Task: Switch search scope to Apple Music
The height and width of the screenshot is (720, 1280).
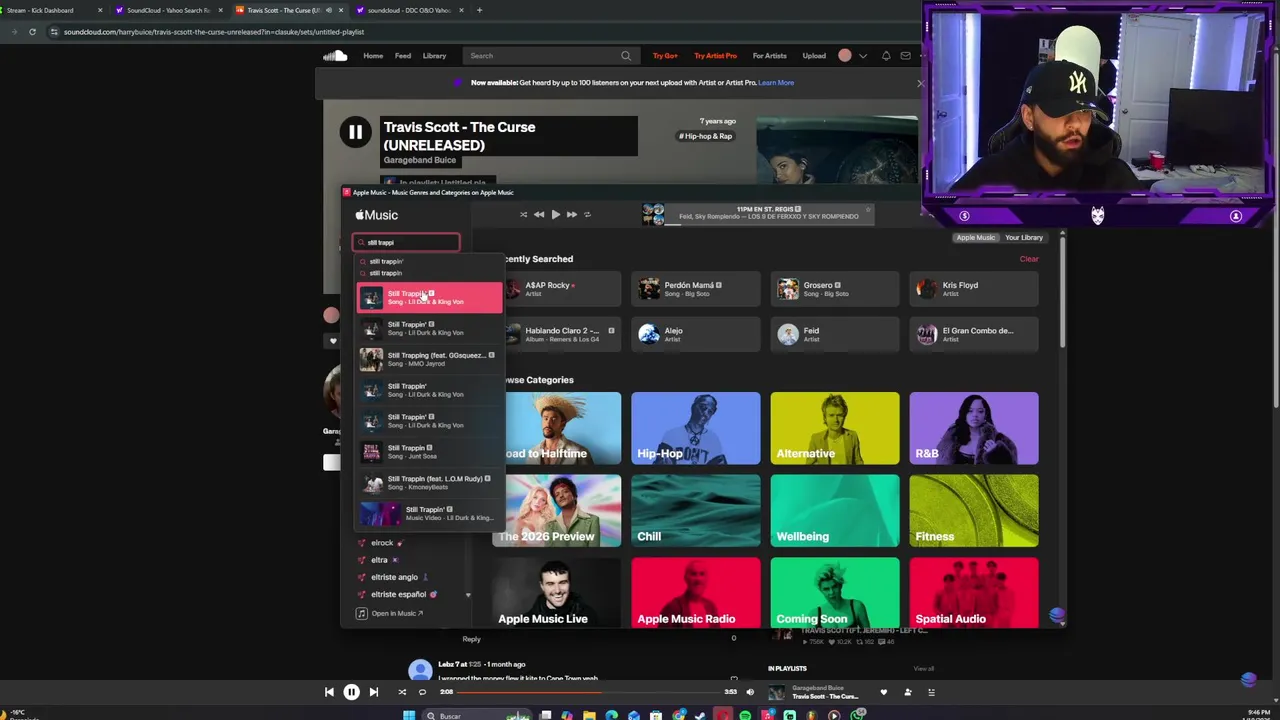Action: click(975, 238)
